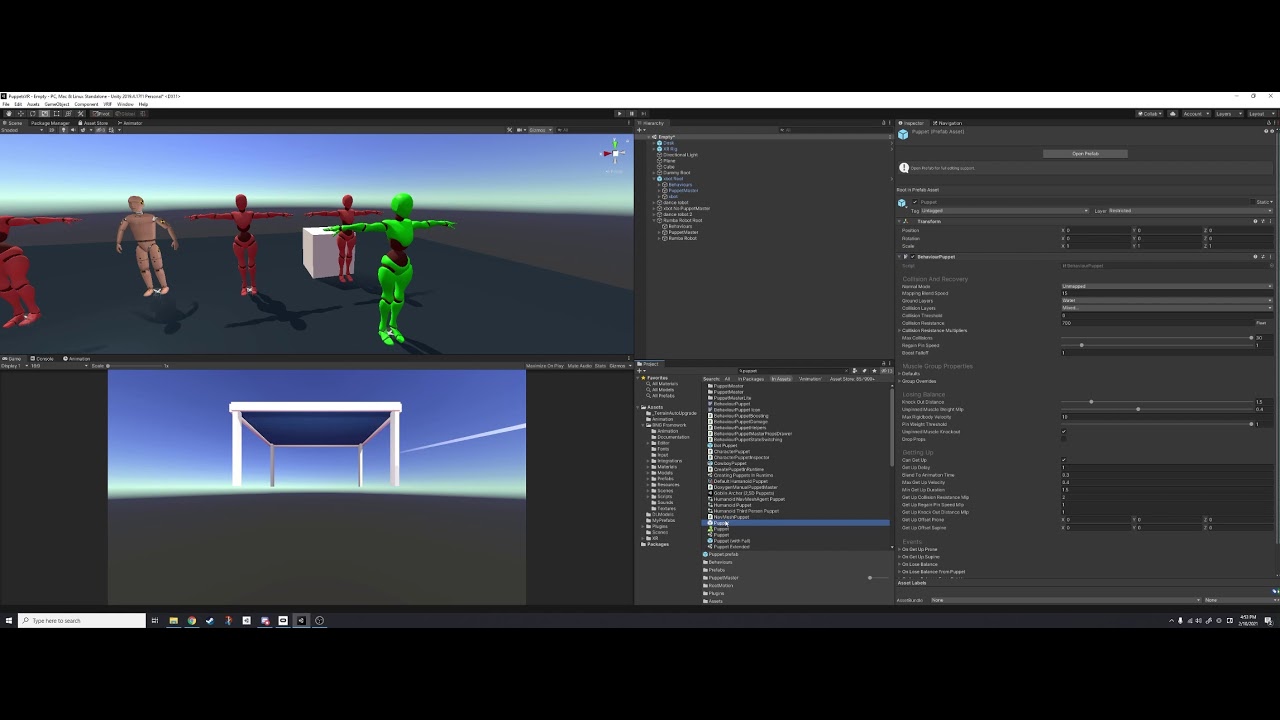The width and height of the screenshot is (1280, 720).
Task: Switch to the Animator tab
Action: click(x=130, y=123)
